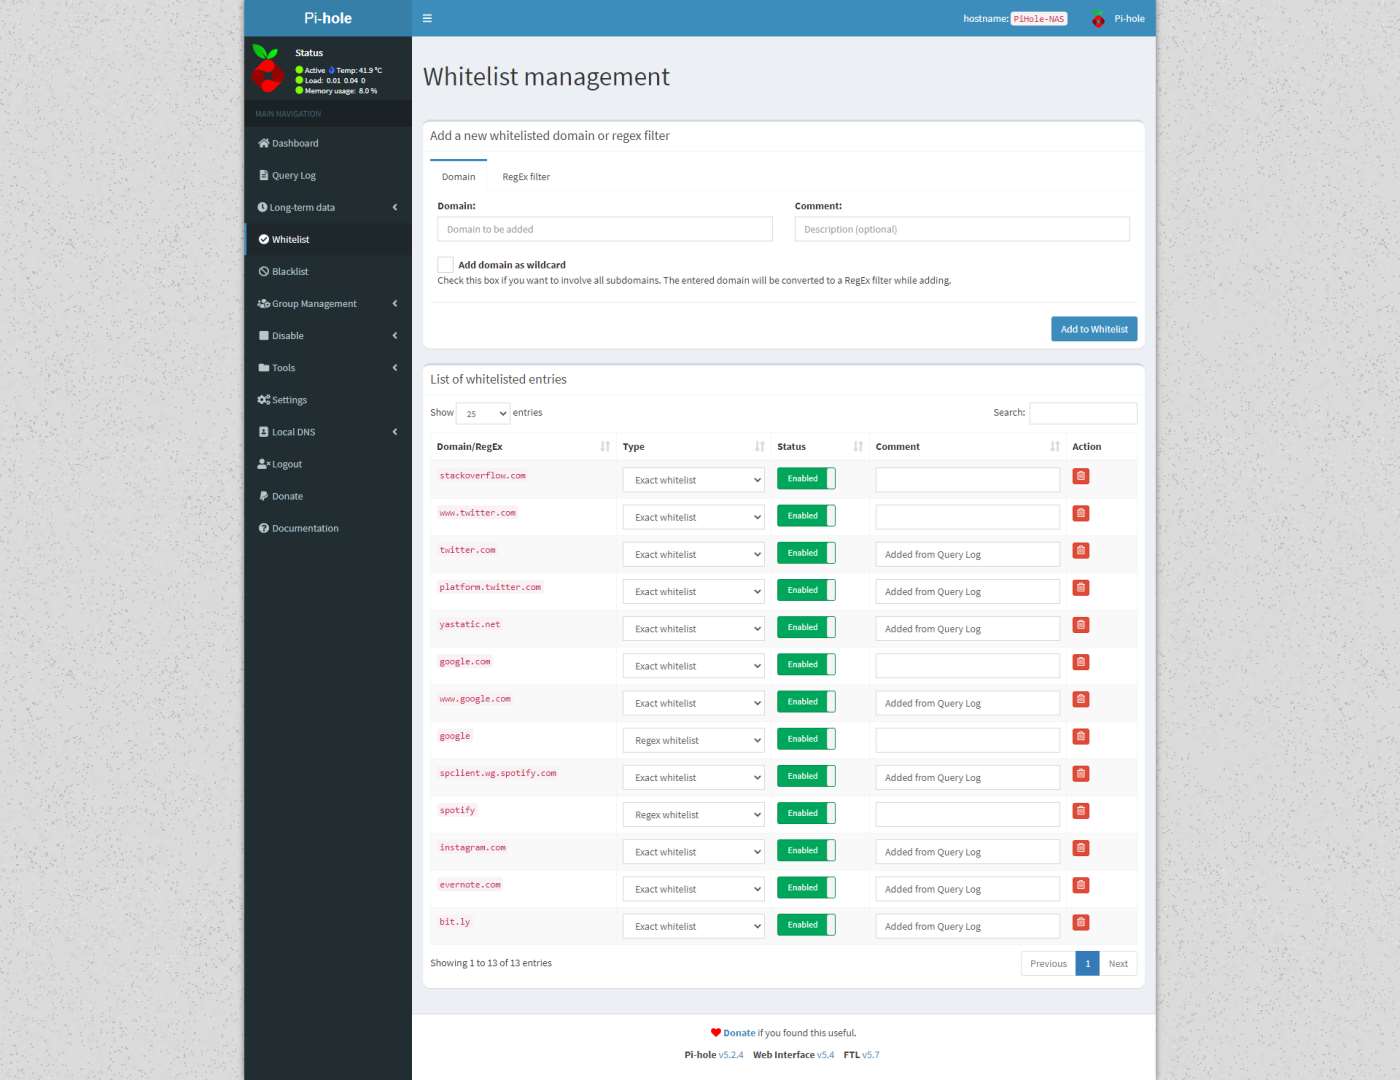Open the Pi-hole user menu in the header
This screenshot has height=1080, width=1400.
click(x=1118, y=18)
